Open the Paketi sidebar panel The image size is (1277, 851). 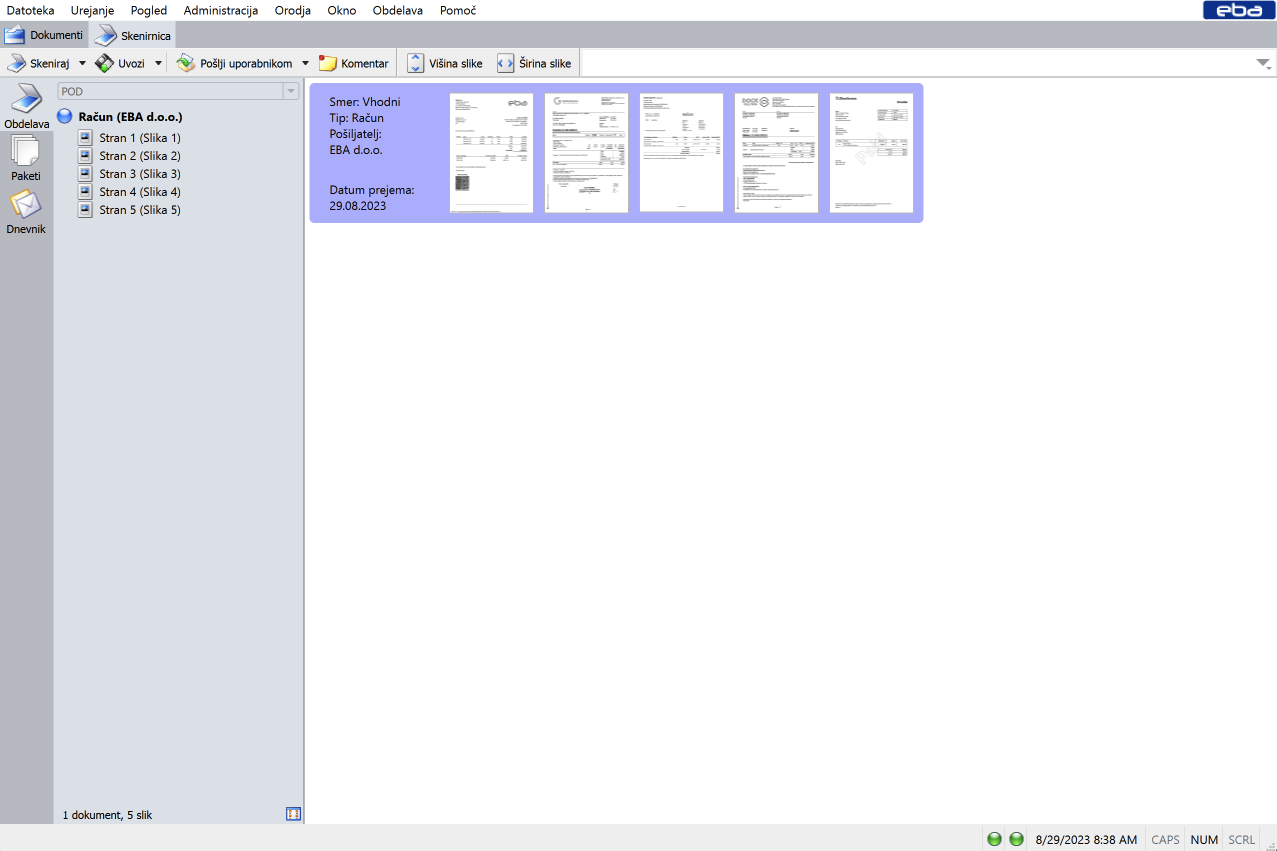click(x=26, y=158)
